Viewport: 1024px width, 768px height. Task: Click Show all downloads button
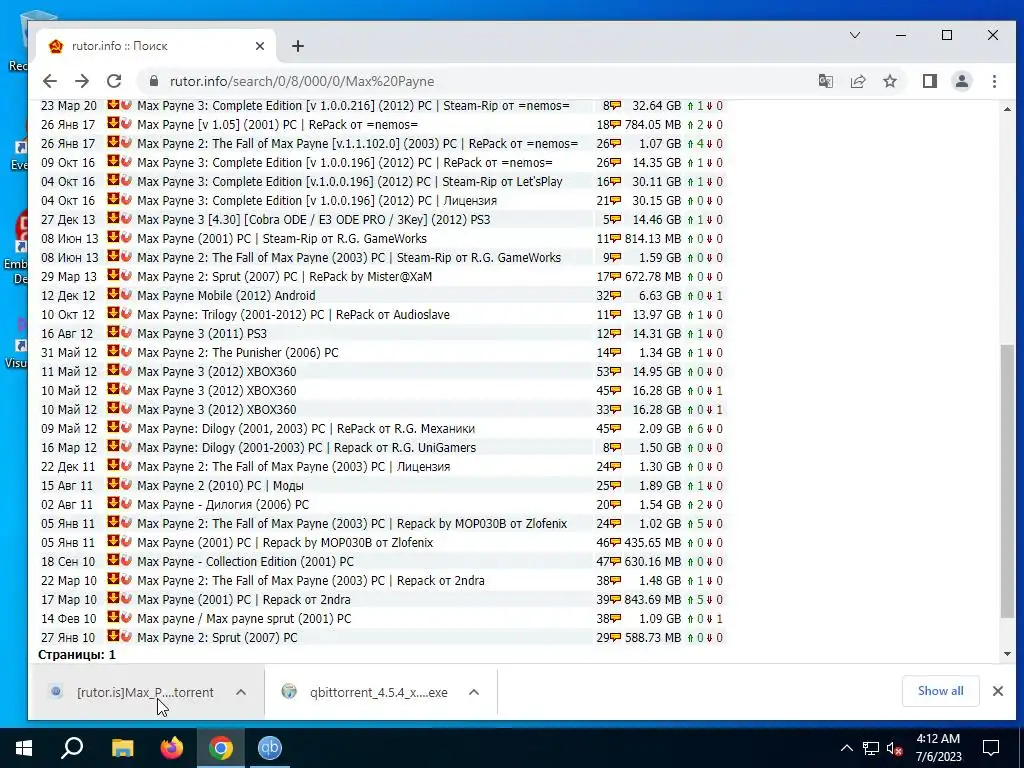click(x=940, y=691)
